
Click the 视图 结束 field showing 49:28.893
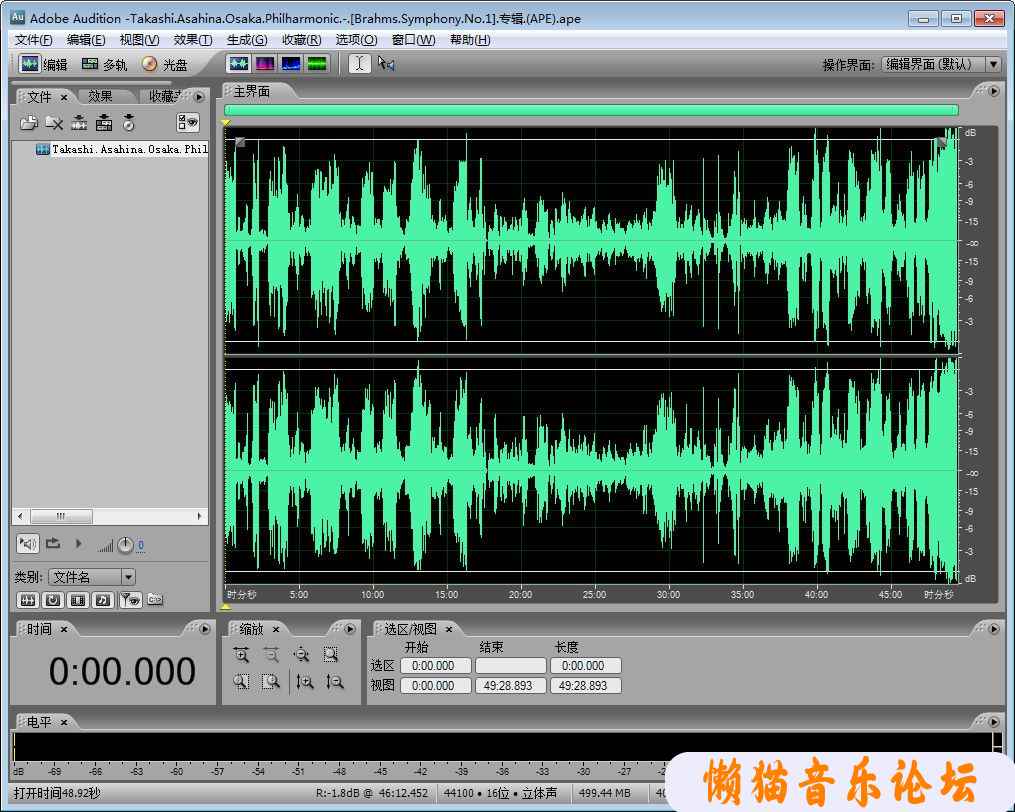(509, 686)
